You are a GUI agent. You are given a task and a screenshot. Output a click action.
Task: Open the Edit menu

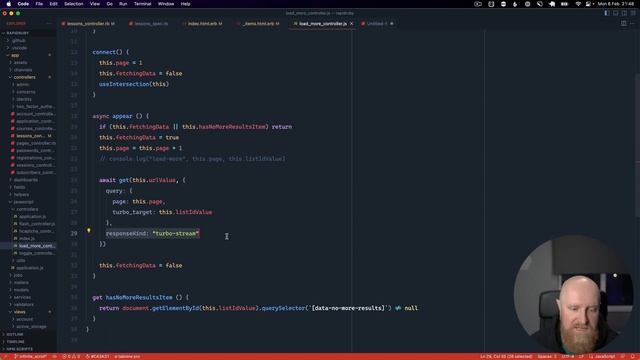pyautogui.click(x=53, y=4)
